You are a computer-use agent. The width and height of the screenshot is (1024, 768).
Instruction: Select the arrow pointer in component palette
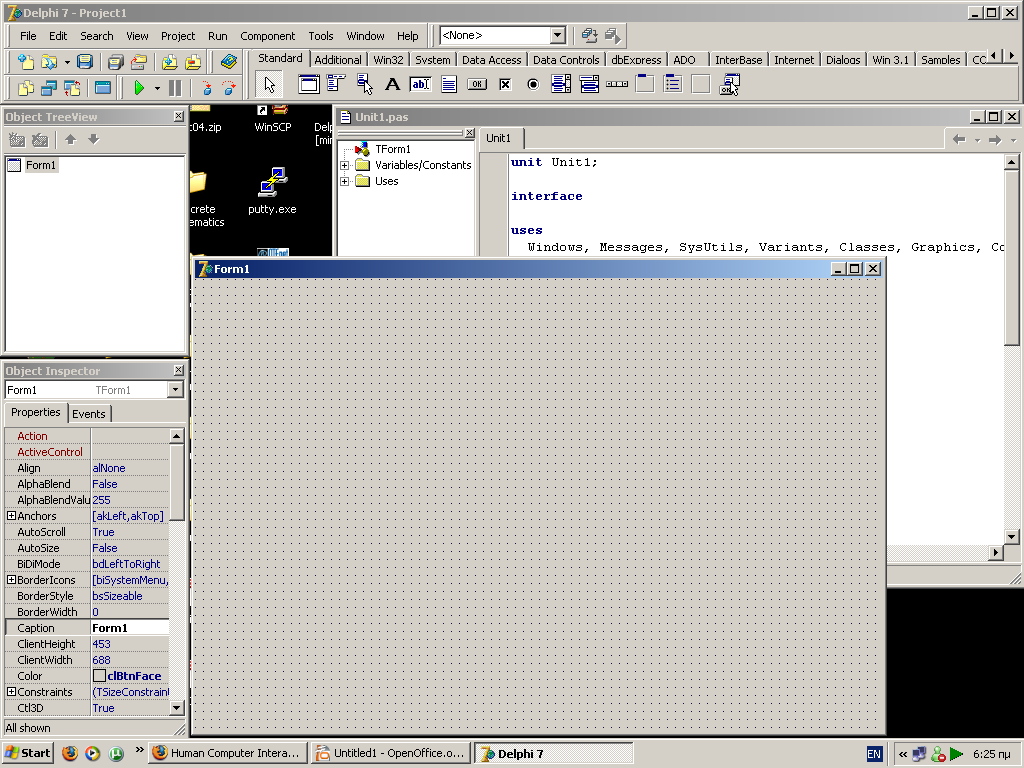point(269,84)
